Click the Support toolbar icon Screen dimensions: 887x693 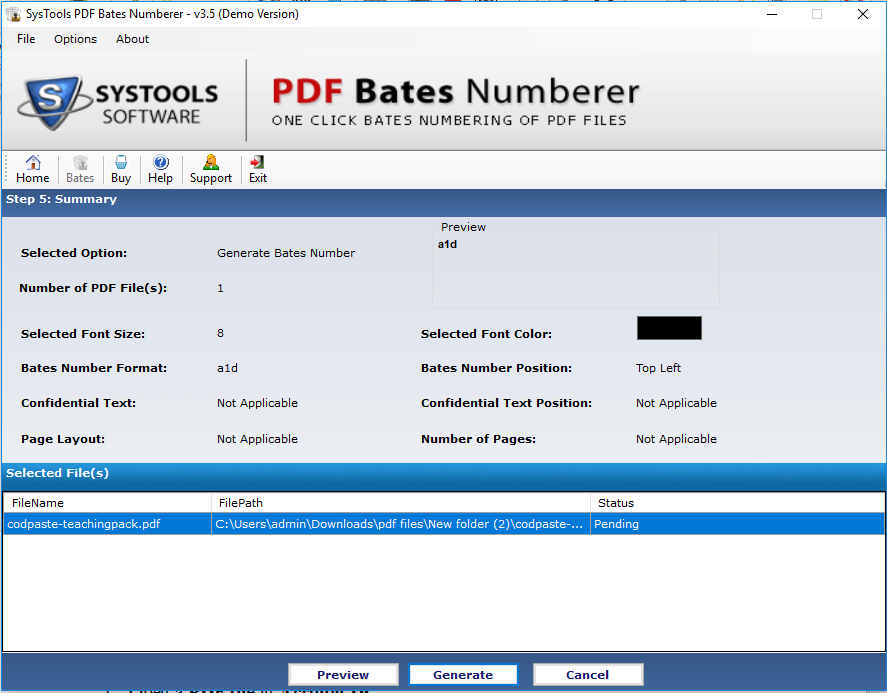point(210,169)
